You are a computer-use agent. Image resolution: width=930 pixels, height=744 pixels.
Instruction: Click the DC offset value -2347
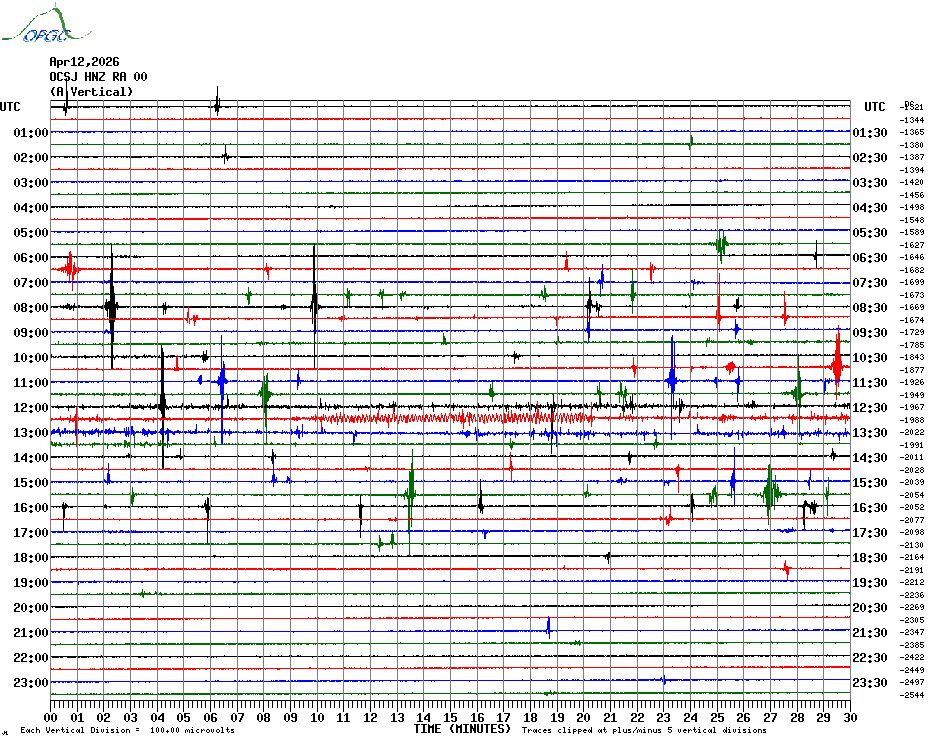click(x=912, y=632)
